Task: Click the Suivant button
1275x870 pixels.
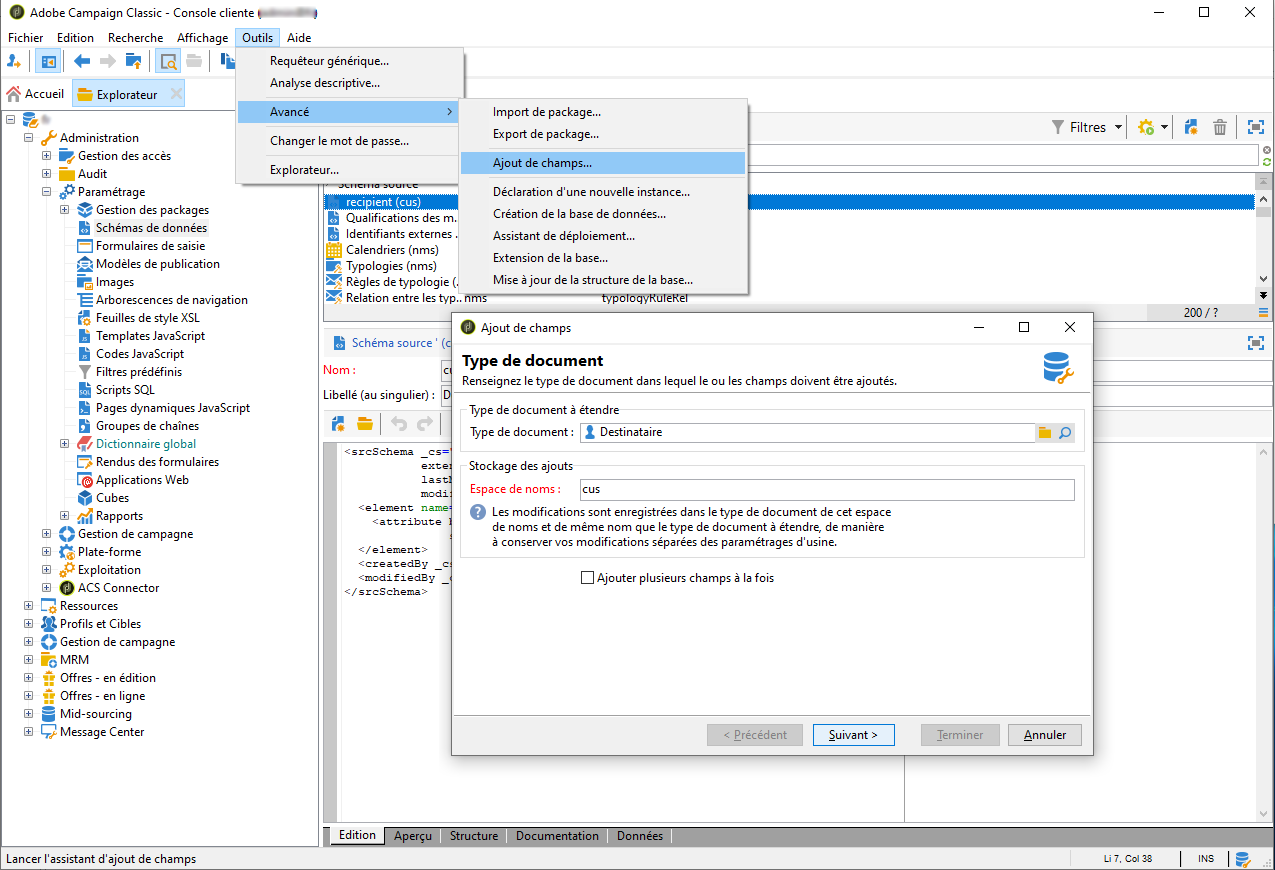Action: pos(853,735)
